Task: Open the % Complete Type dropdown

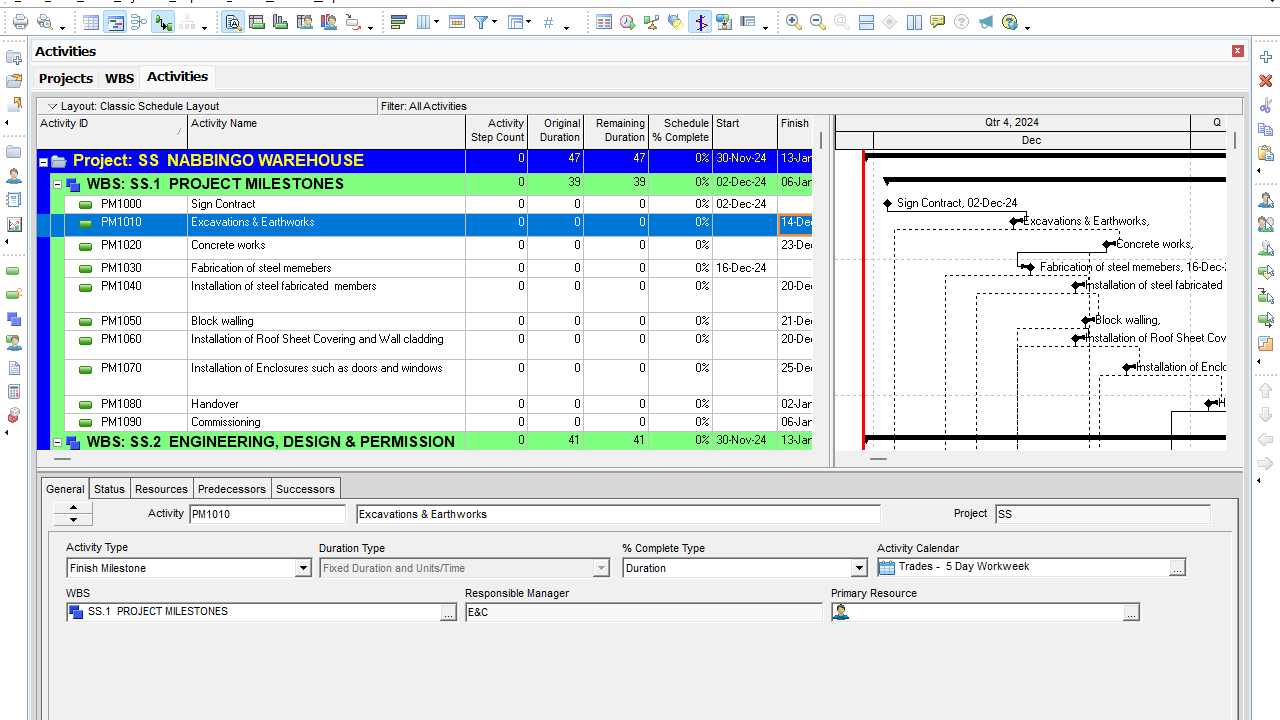Action: tap(858, 566)
